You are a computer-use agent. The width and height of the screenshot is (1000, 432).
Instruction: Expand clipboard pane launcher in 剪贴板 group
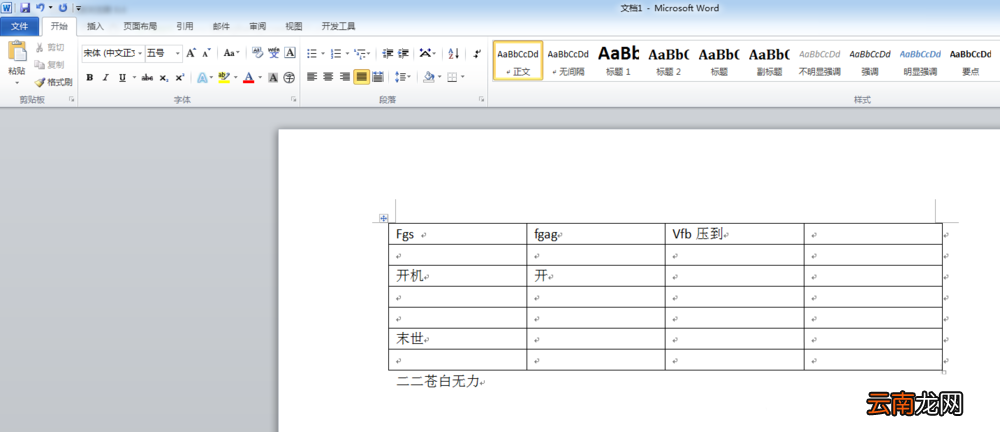pyautogui.click(x=71, y=100)
